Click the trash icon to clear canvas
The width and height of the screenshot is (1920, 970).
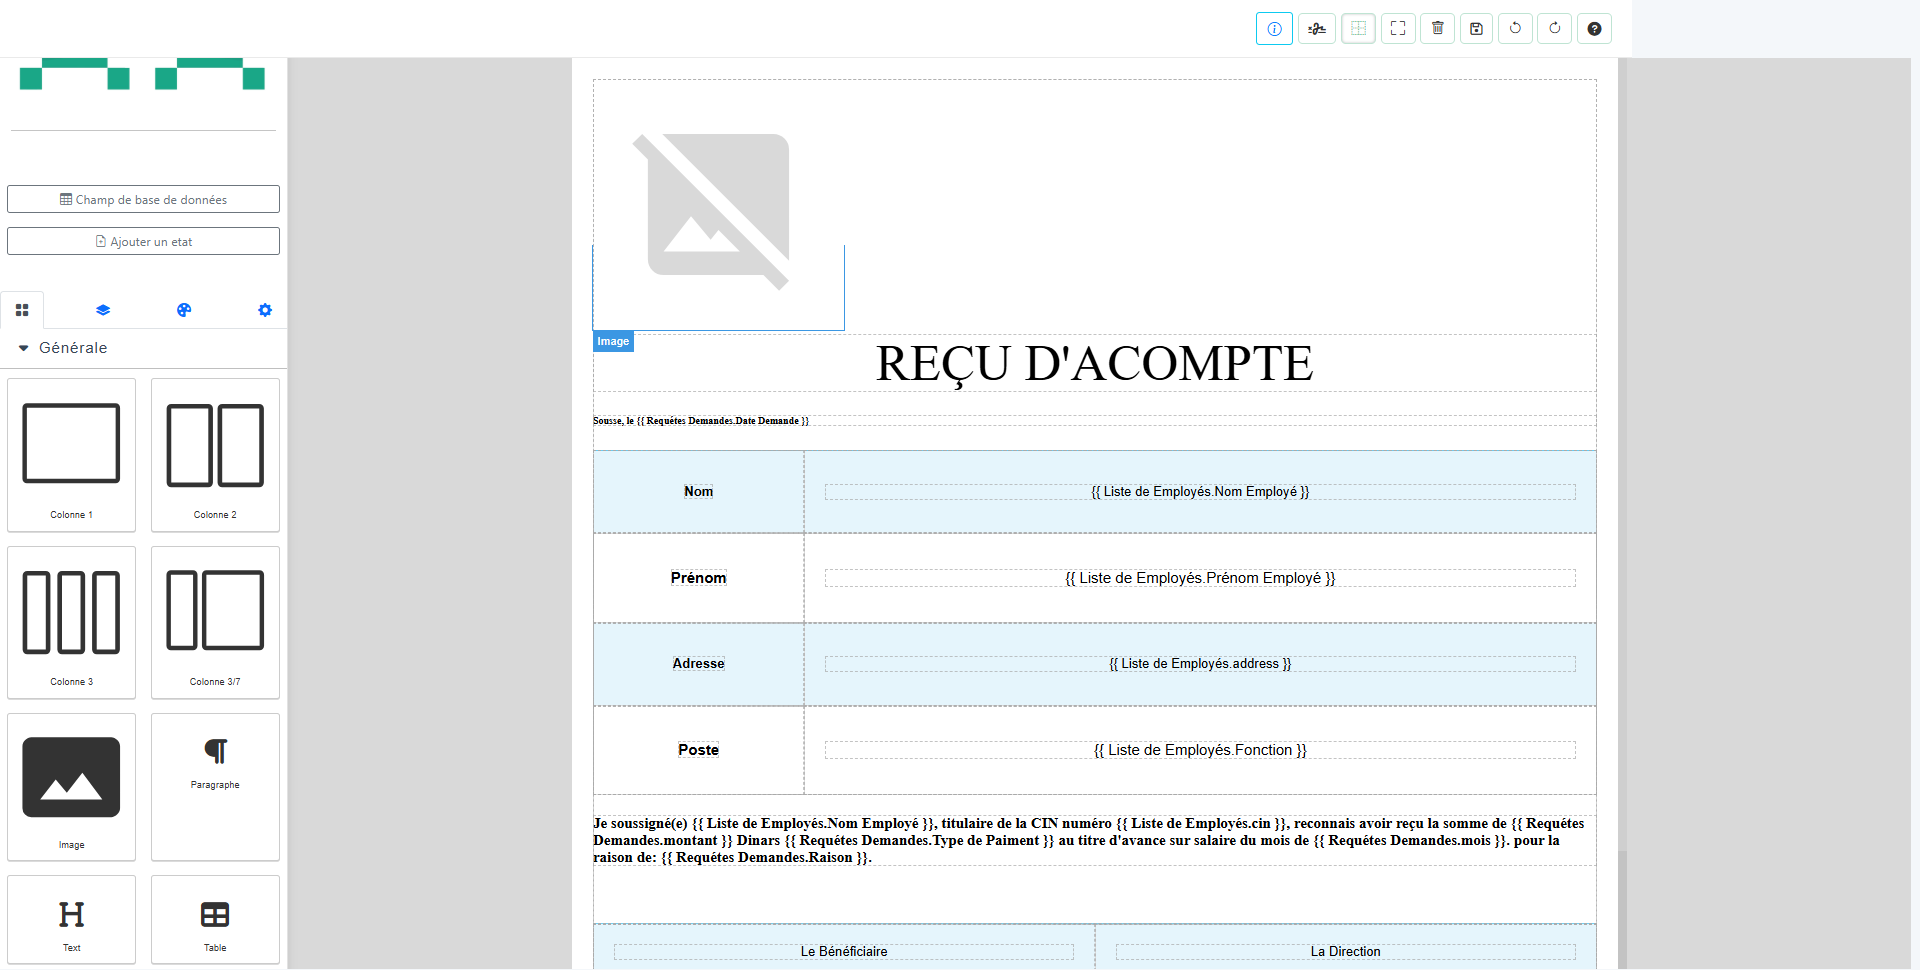coord(1437,29)
